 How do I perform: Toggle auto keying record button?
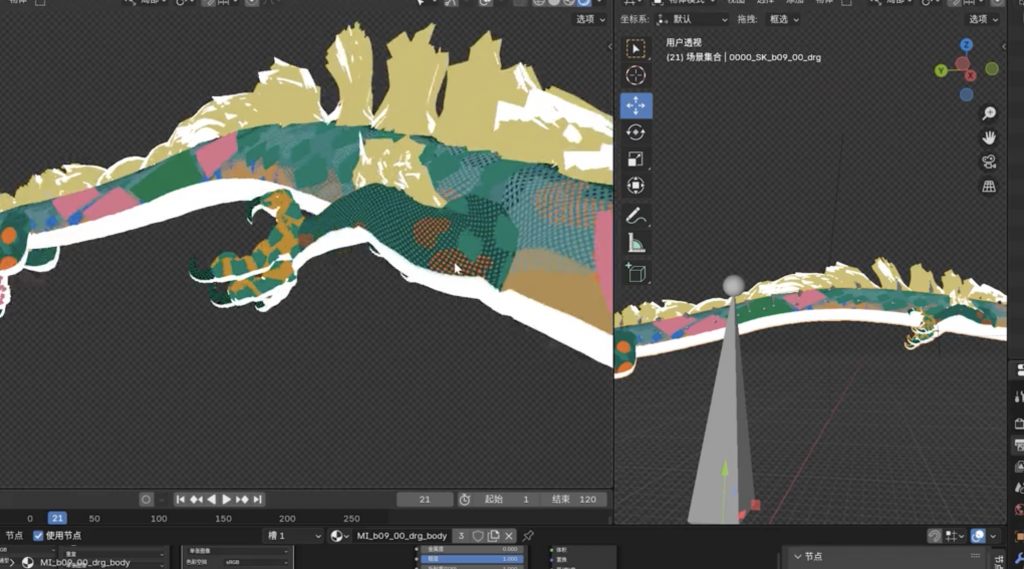(146, 499)
